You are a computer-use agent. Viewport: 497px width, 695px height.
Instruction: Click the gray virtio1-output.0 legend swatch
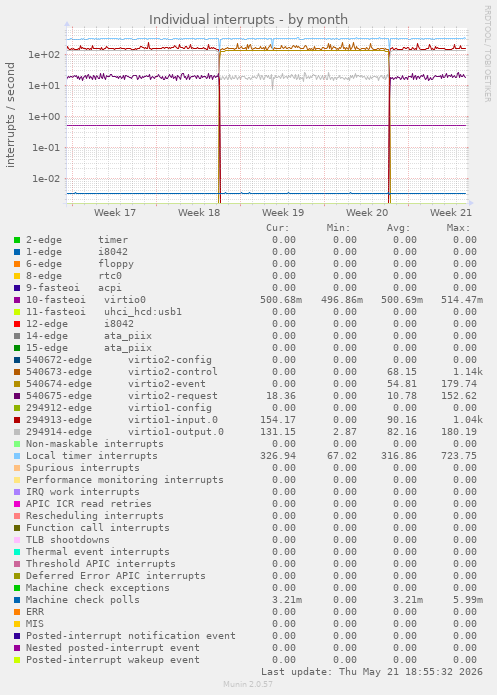pyautogui.click(x=17, y=432)
